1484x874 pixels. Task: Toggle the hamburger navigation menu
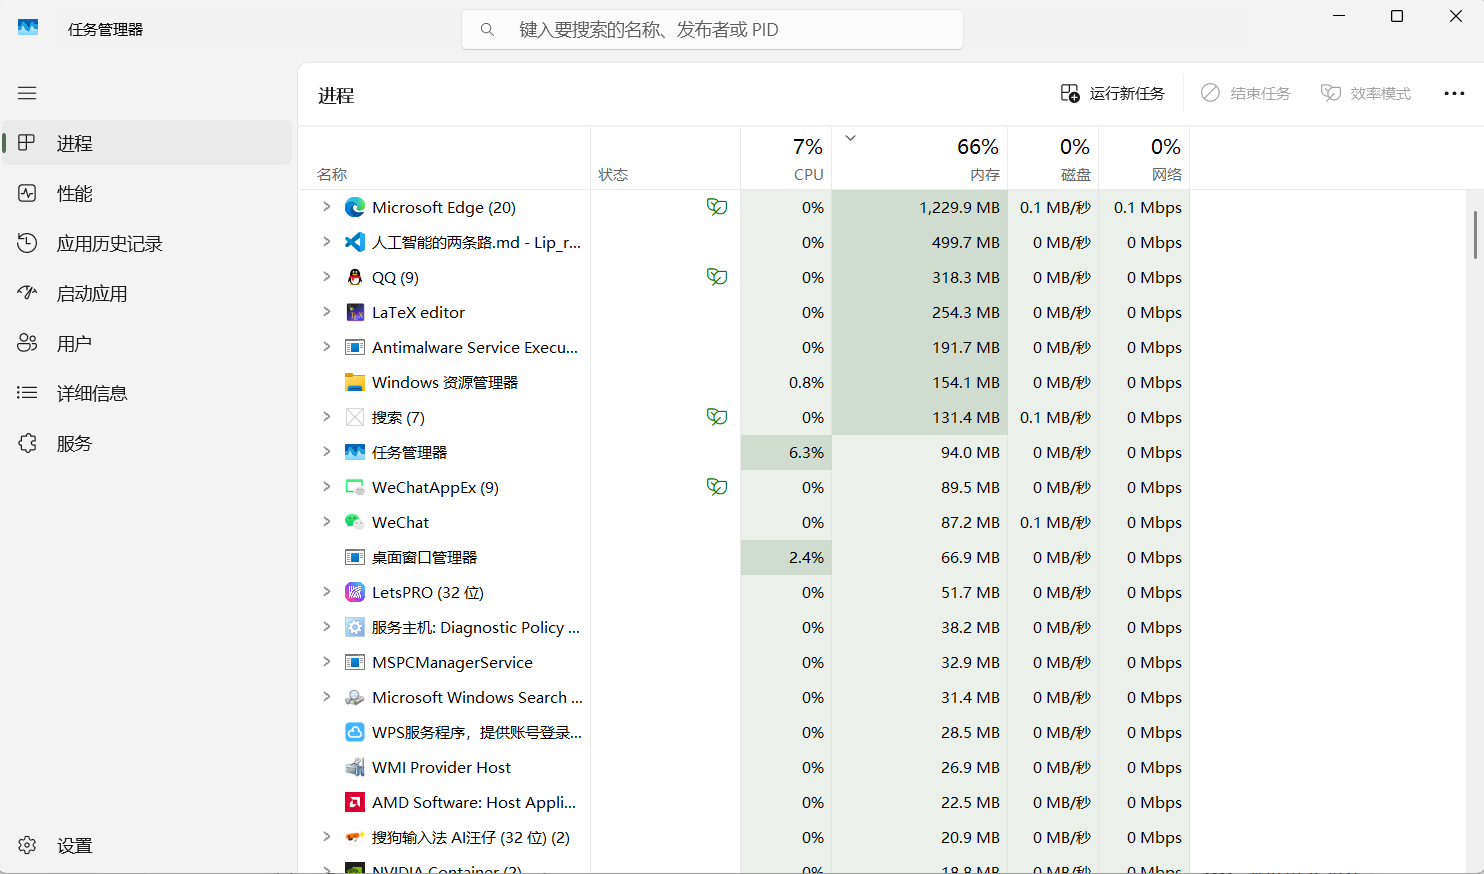tap(27, 93)
